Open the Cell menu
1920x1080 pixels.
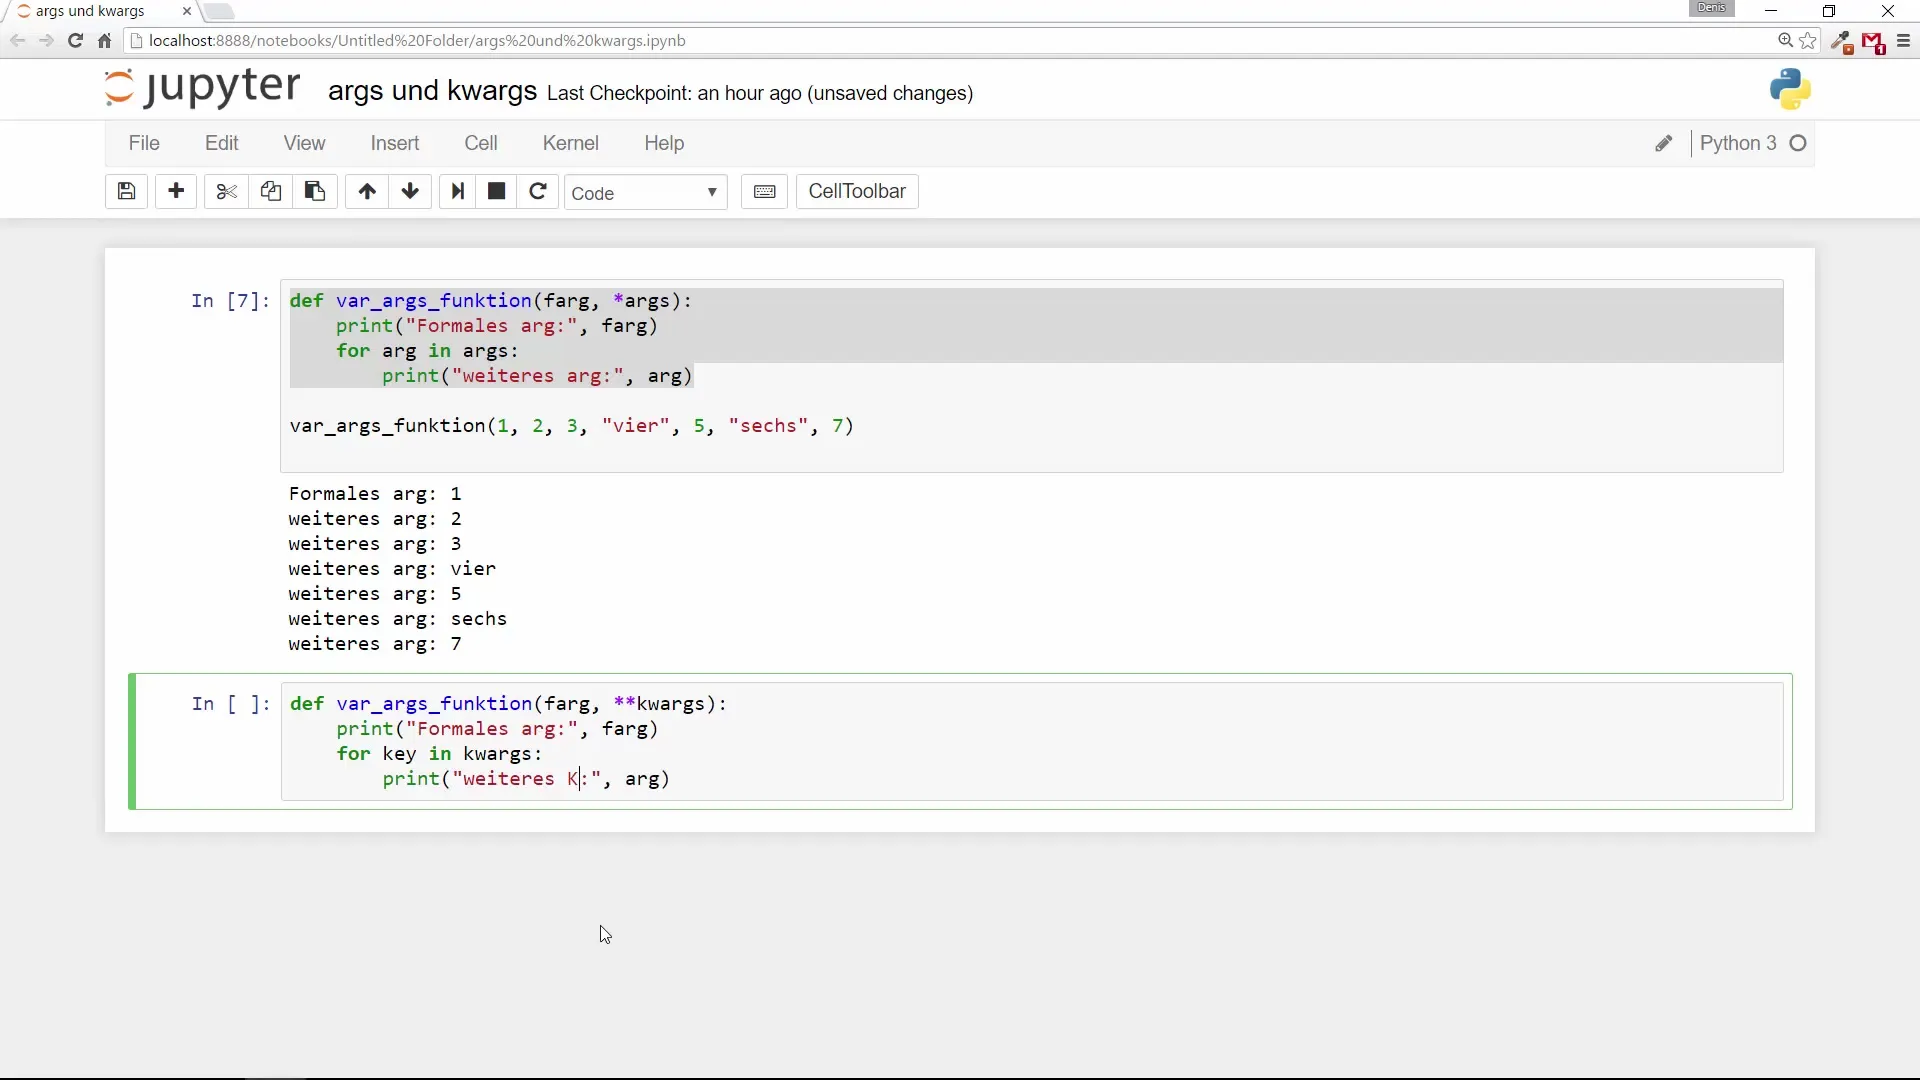(481, 143)
